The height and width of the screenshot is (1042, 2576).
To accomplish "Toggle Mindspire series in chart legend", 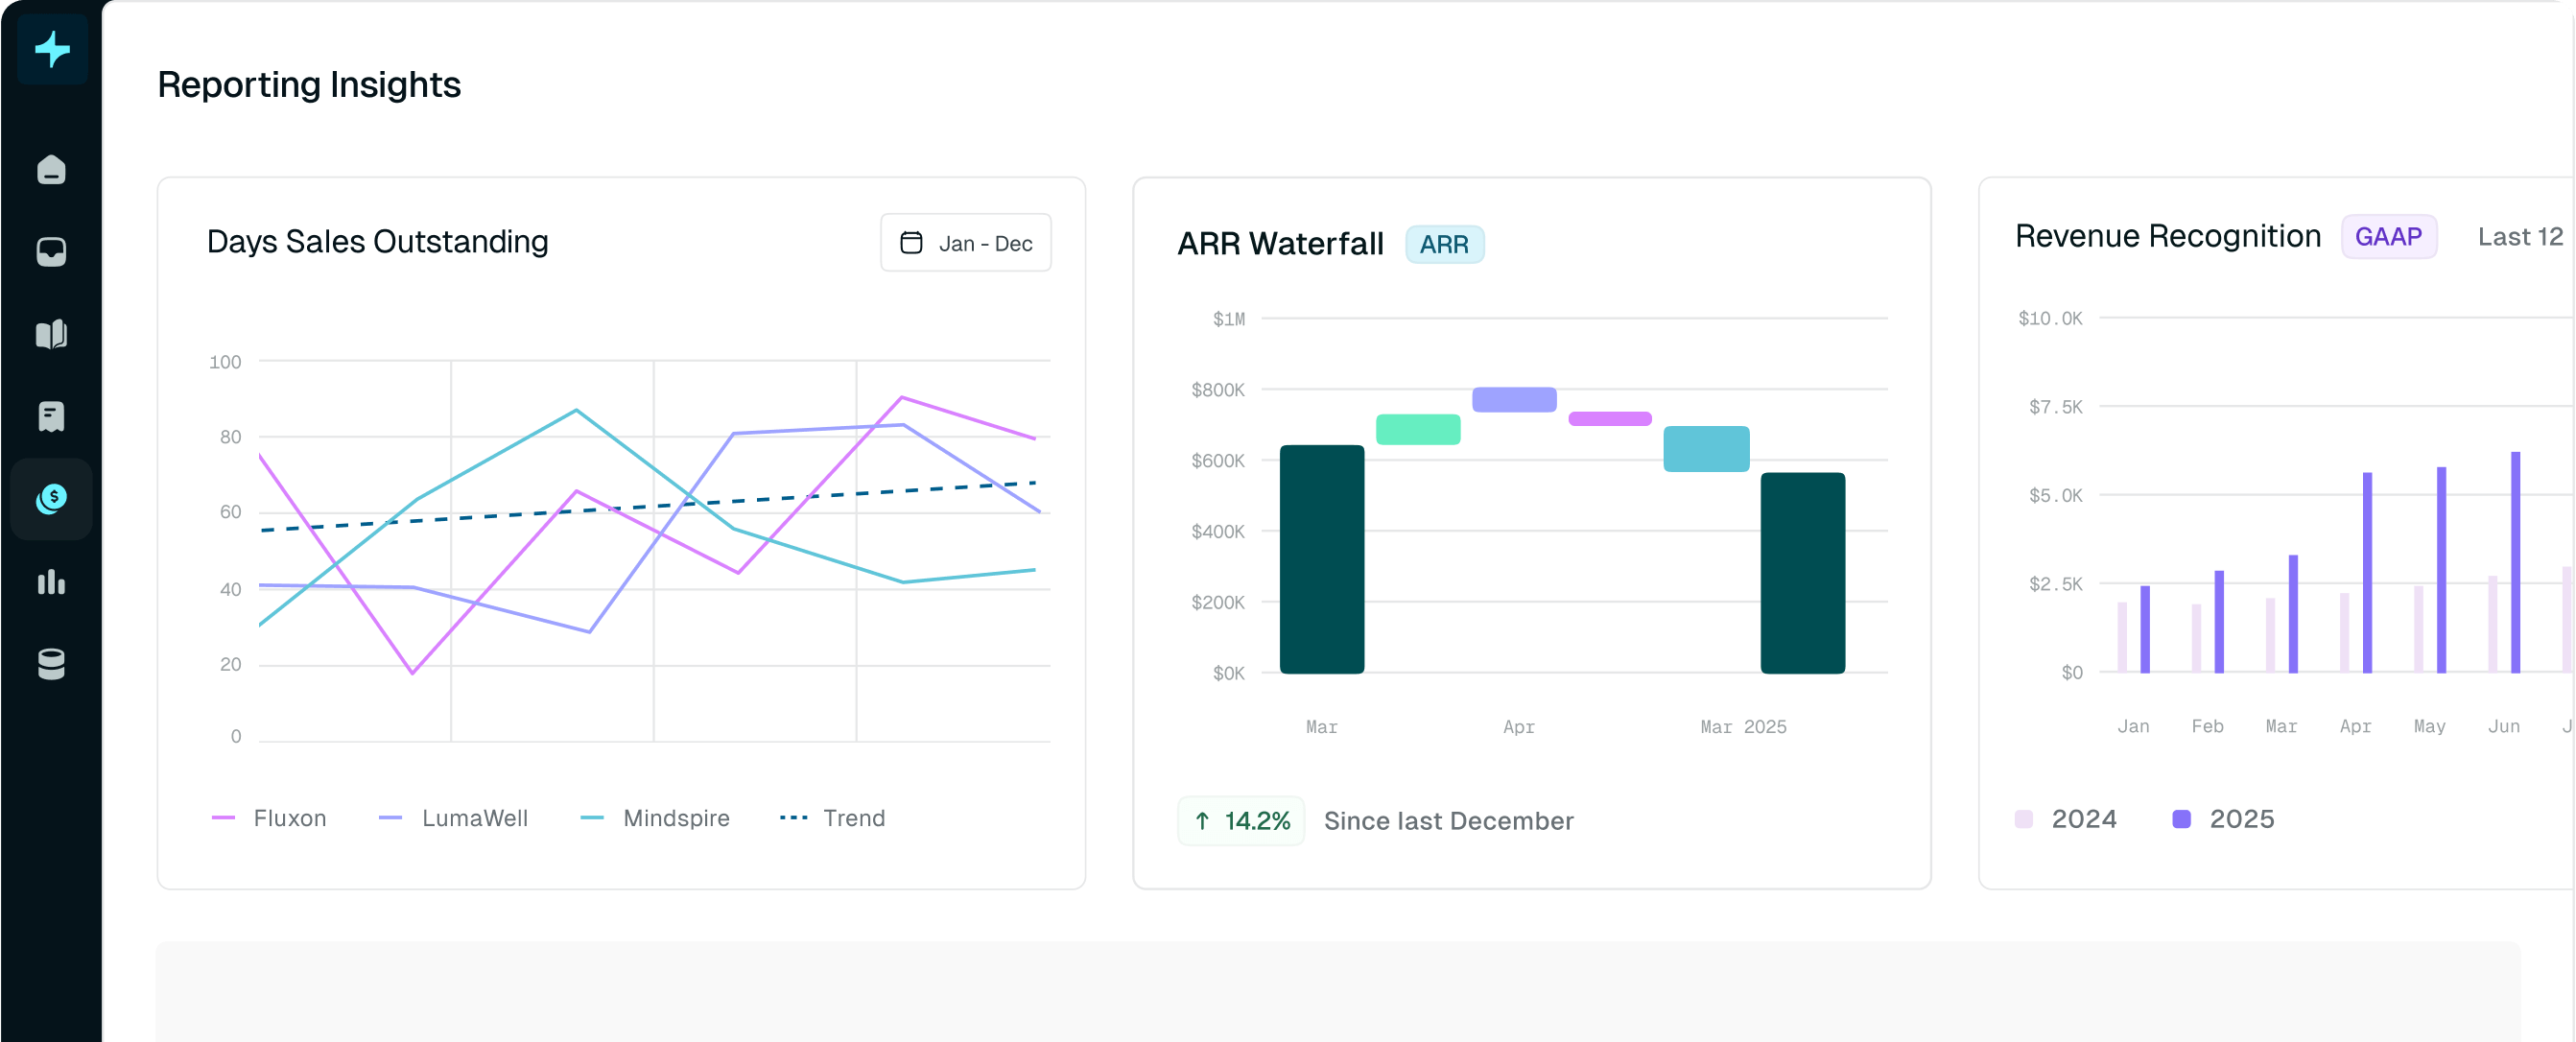I will 655,818.
